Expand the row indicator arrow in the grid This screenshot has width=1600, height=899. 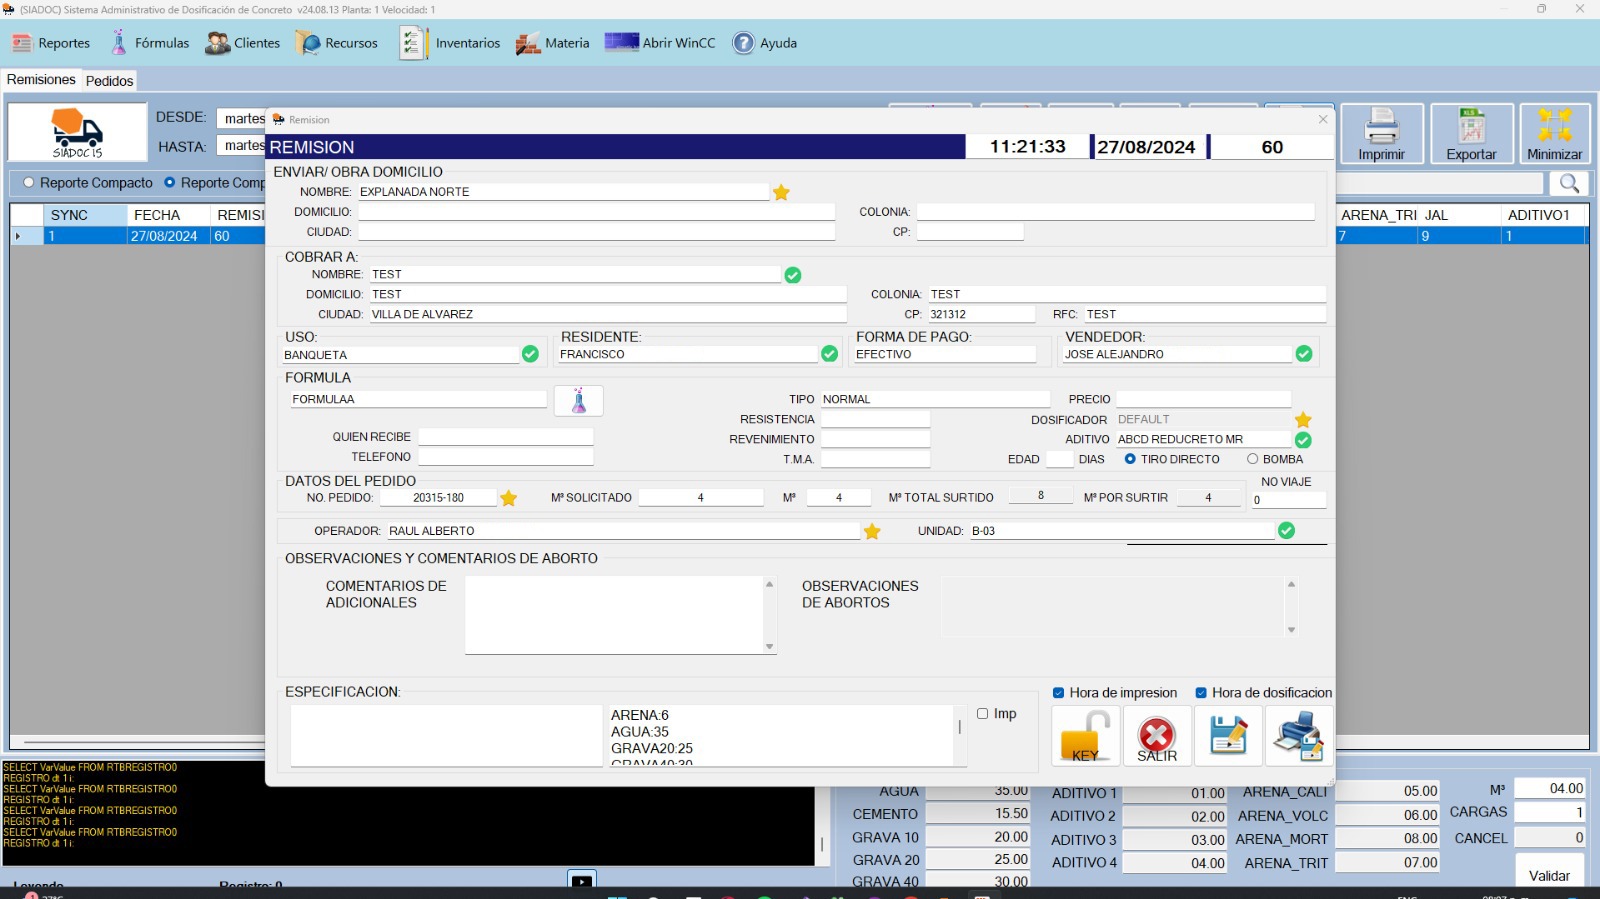(x=18, y=237)
